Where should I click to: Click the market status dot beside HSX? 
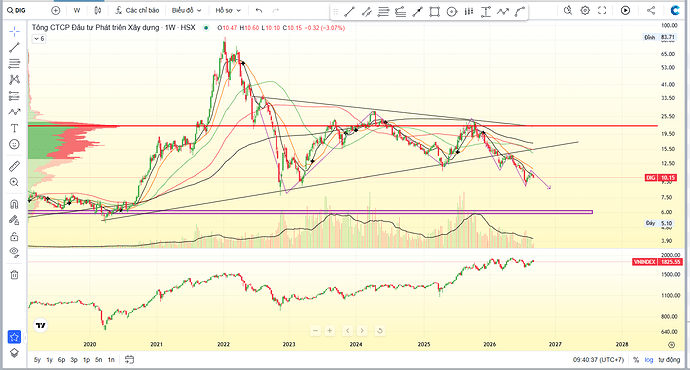(206, 28)
